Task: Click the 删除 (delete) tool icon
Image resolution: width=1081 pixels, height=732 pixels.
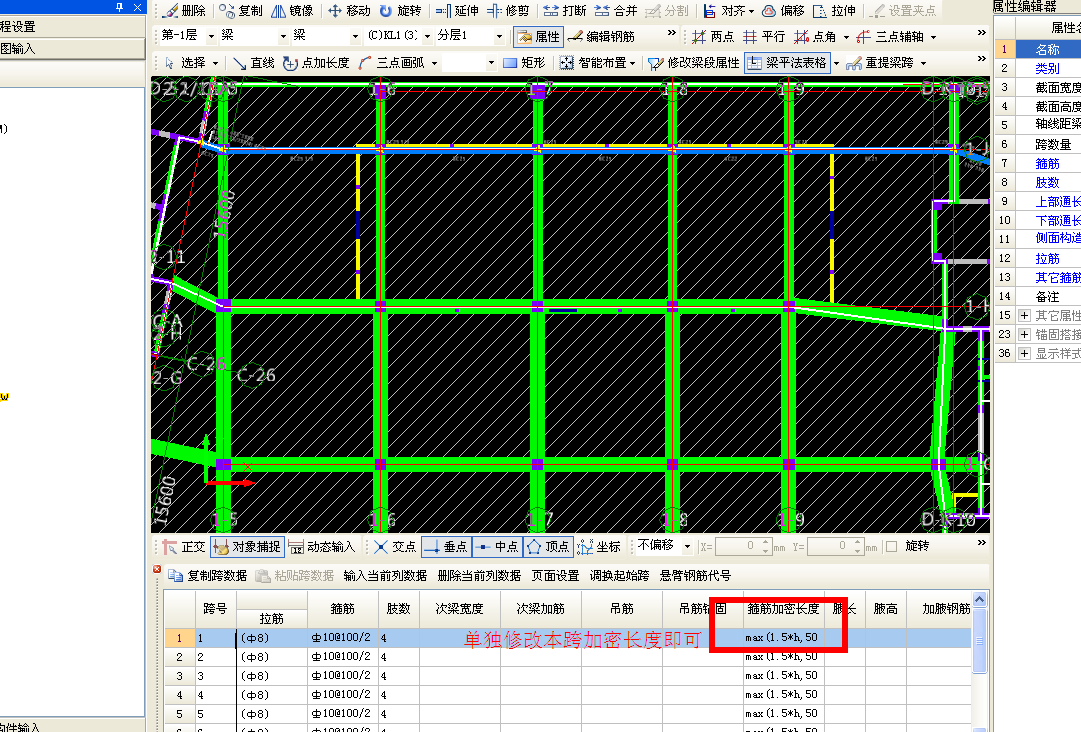Action: click(185, 11)
